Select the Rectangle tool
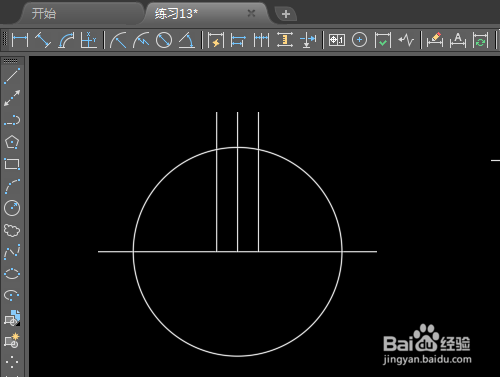500x377 pixels. (12, 164)
